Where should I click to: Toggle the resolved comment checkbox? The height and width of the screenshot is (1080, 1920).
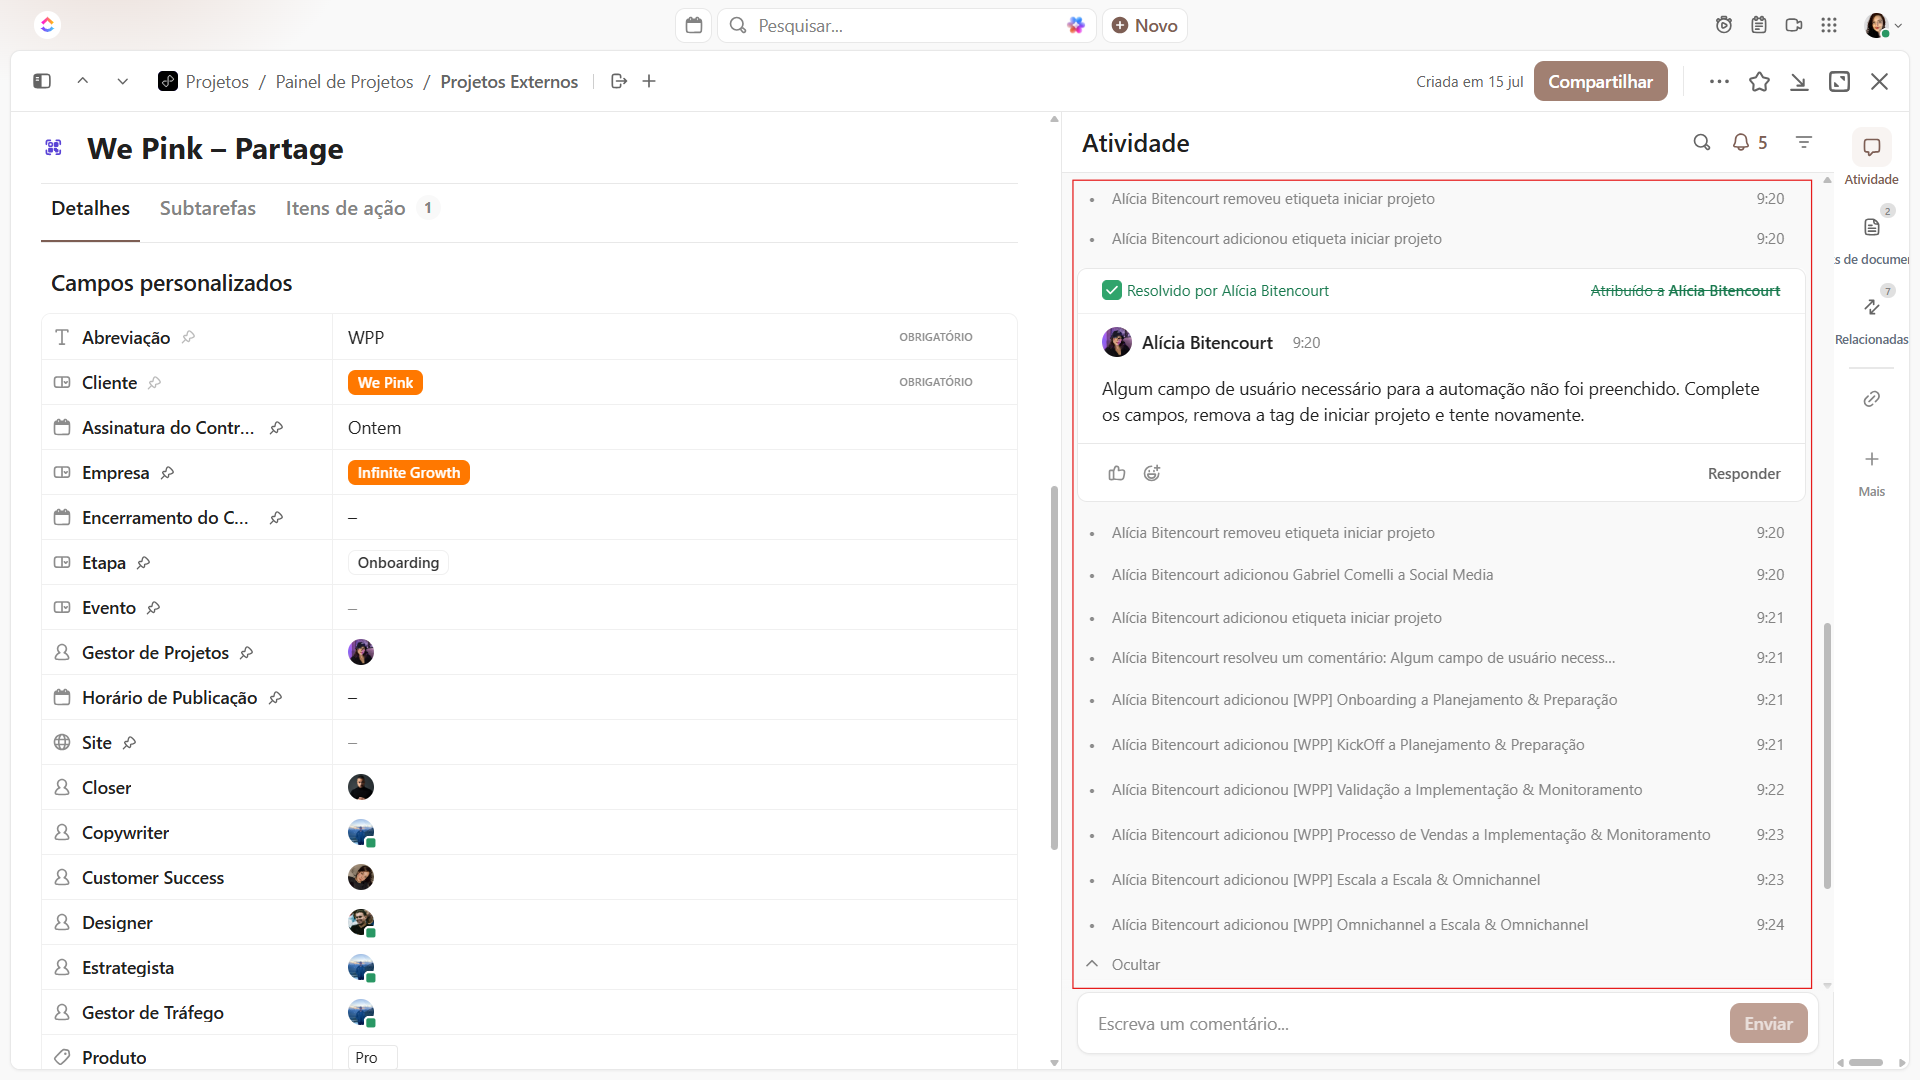[1111, 290]
